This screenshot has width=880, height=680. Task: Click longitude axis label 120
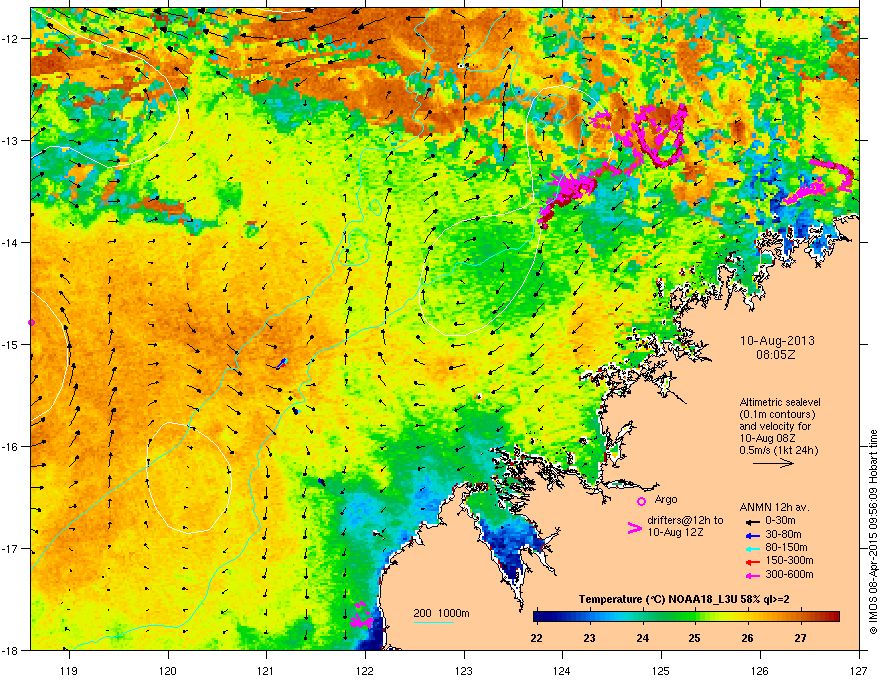[168, 670]
